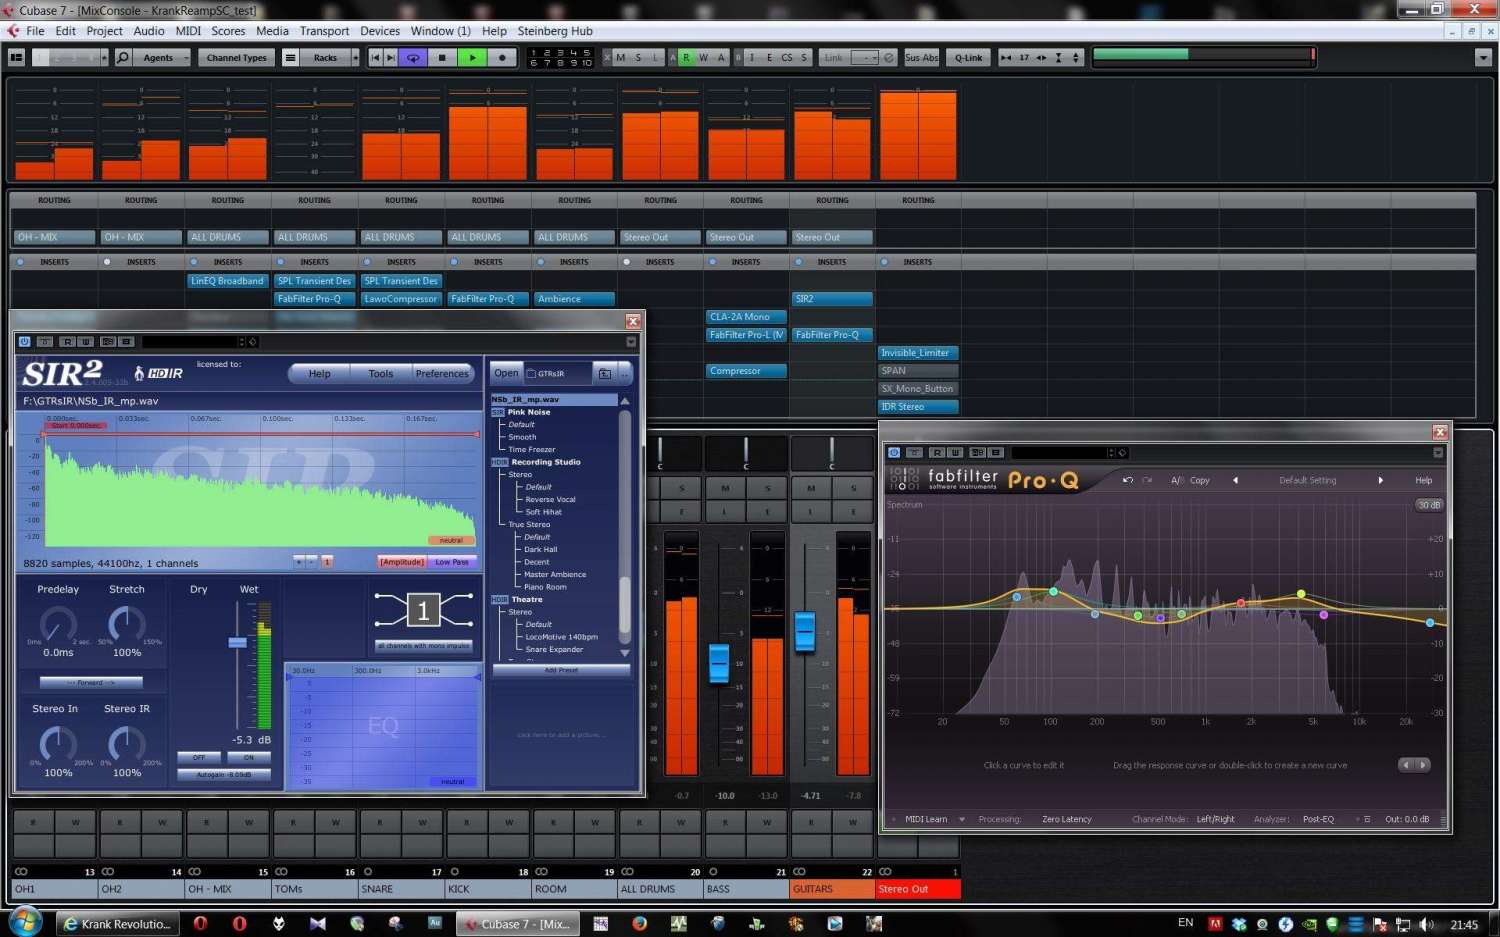Open the Transport menu

[x=324, y=31]
